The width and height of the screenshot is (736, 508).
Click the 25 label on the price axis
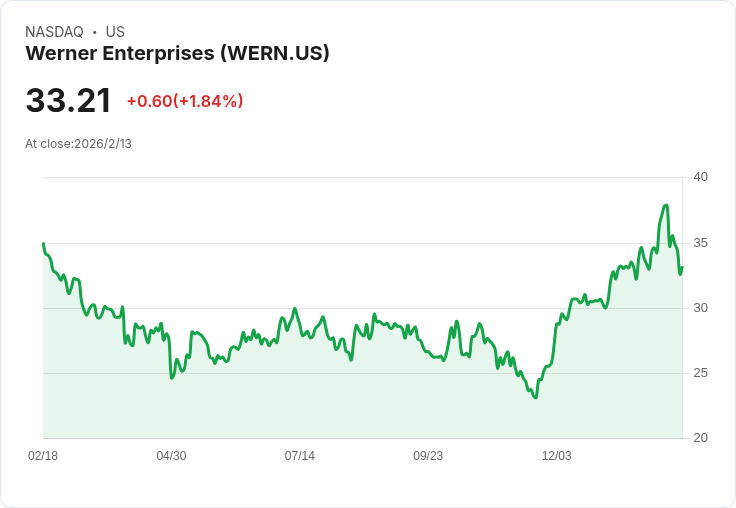(700, 373)
